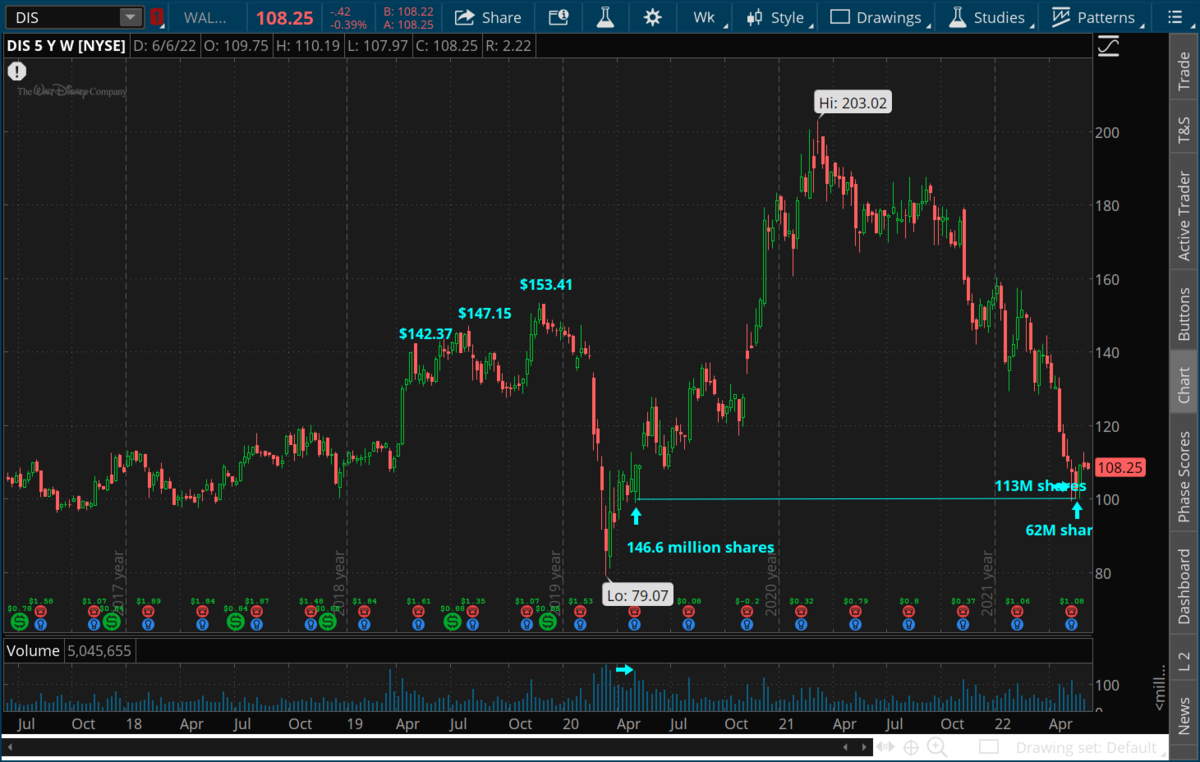Select the 146.6 million shares annotation
Image resolution: width=1200 pixels, height=762 pixels.
pyautogui.click(x=700, y=547)
